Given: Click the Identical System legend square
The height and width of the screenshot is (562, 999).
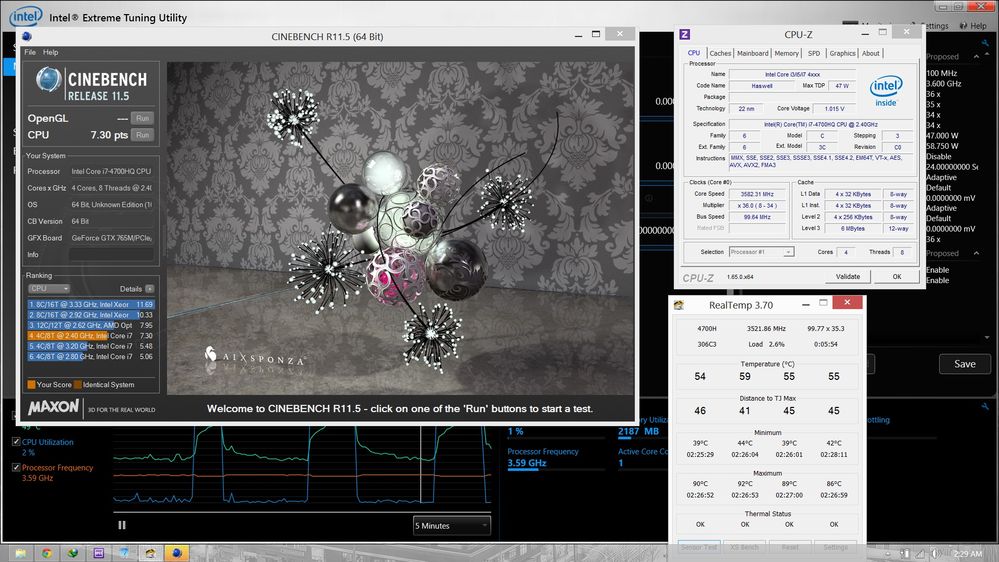Looking at the screenshot, I should click(78, 384).
